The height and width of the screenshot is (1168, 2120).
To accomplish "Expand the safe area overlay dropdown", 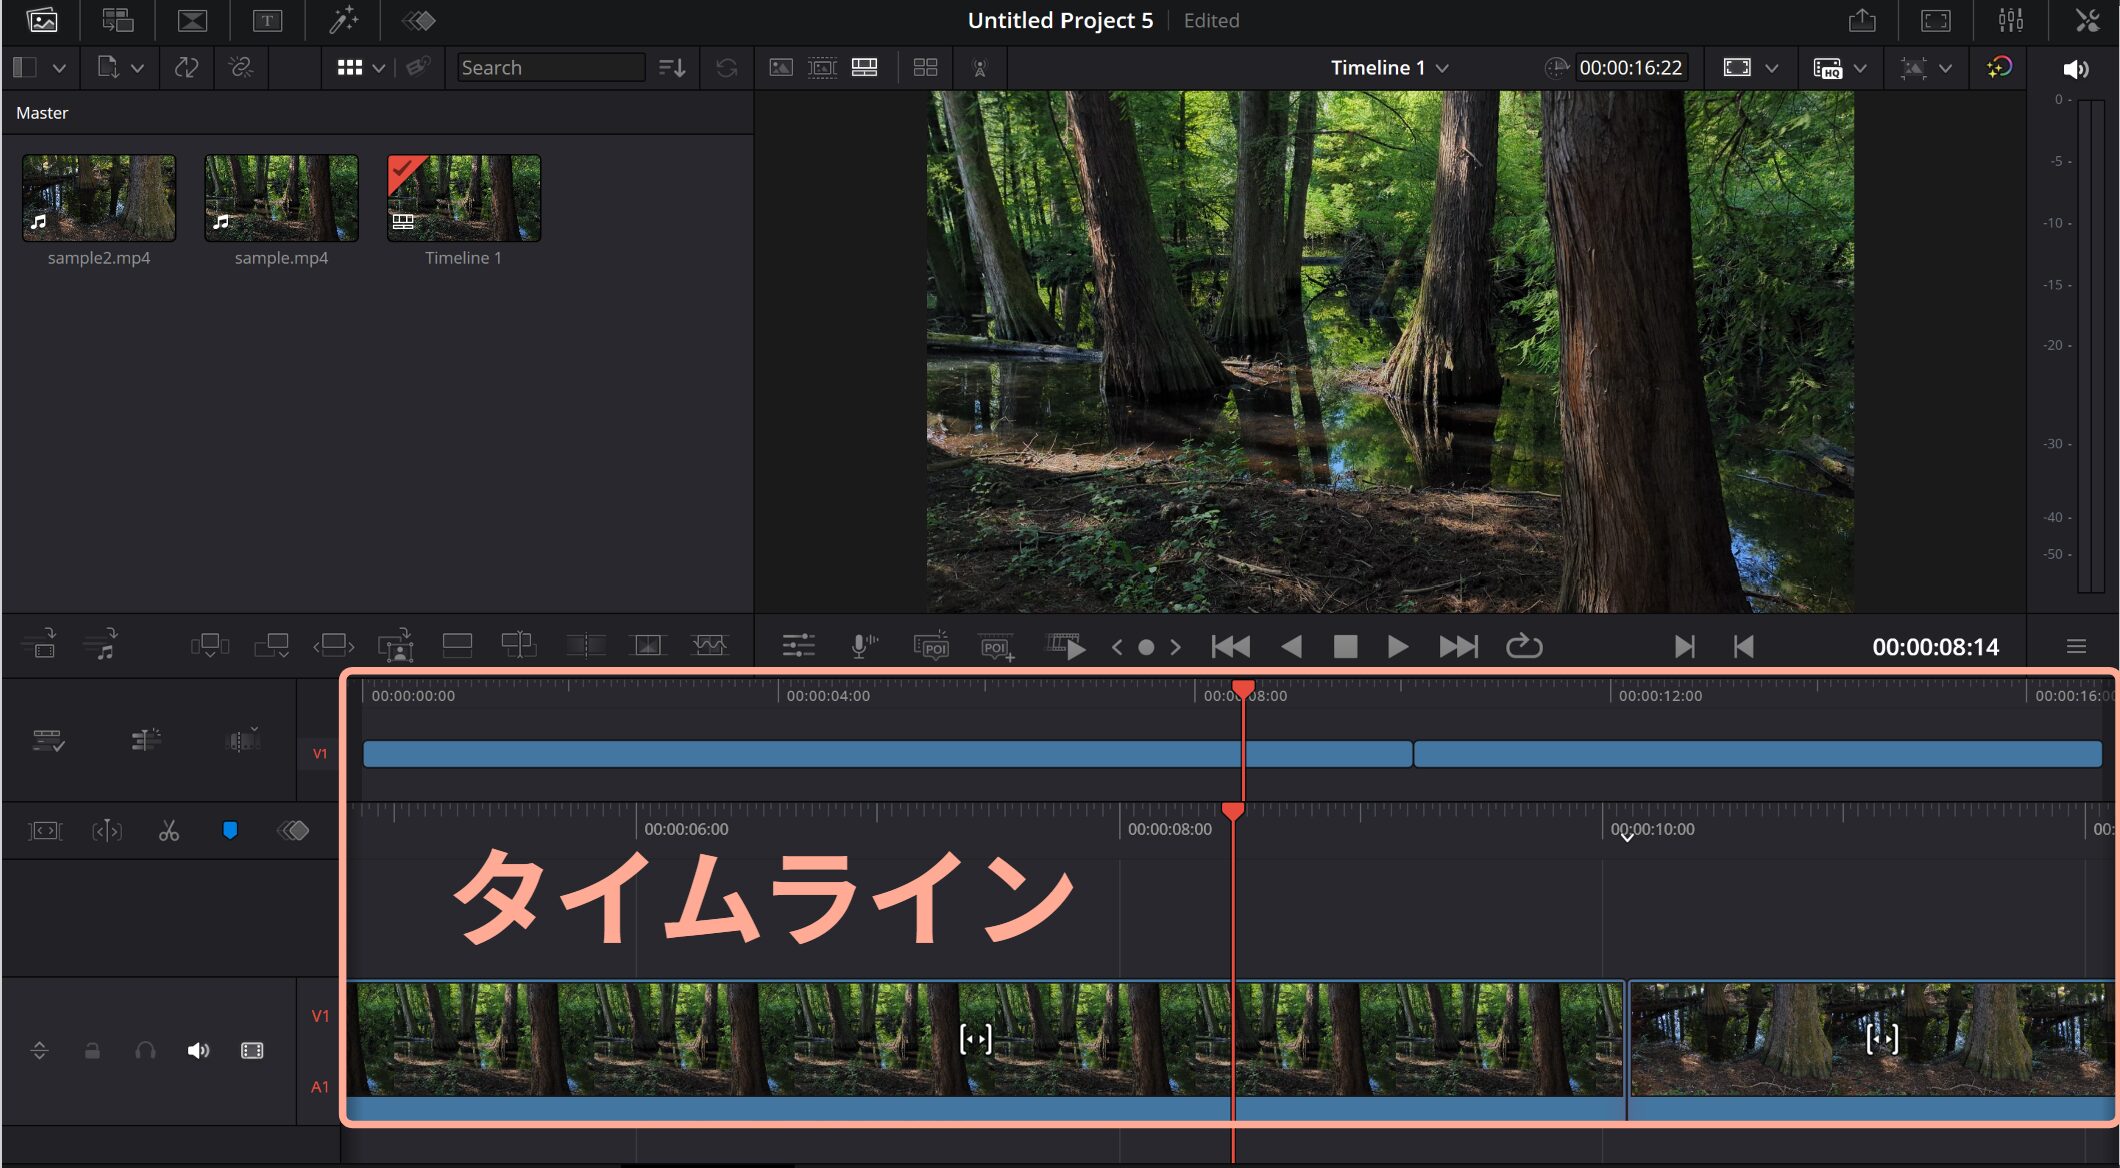I will pyautogui.click(x=1945, y=68).
